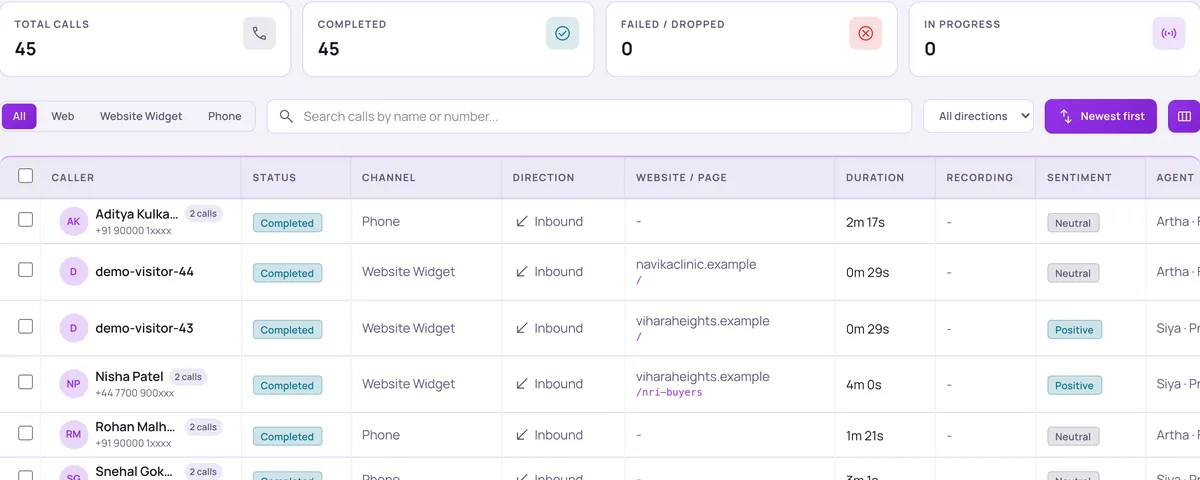Select the Web filter tab
The image size is (1200, 480).
coord(63,116)
